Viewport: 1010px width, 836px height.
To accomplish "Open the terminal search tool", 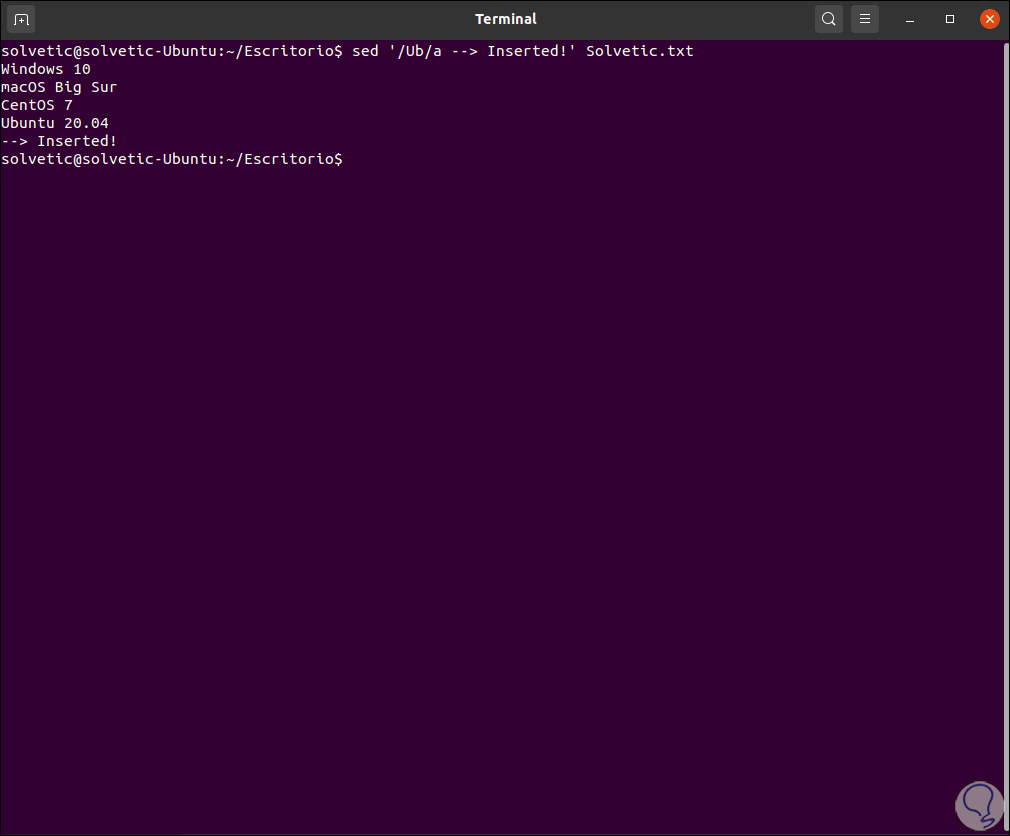I will tap(829, 19).
